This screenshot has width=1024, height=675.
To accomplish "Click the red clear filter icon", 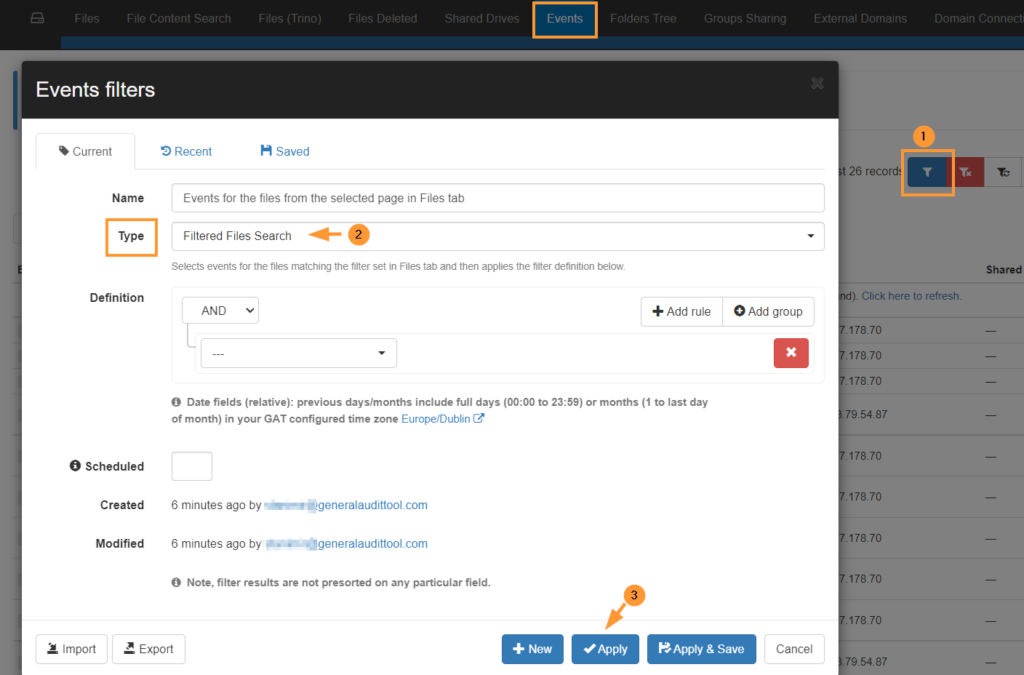I will coord(965,172).
